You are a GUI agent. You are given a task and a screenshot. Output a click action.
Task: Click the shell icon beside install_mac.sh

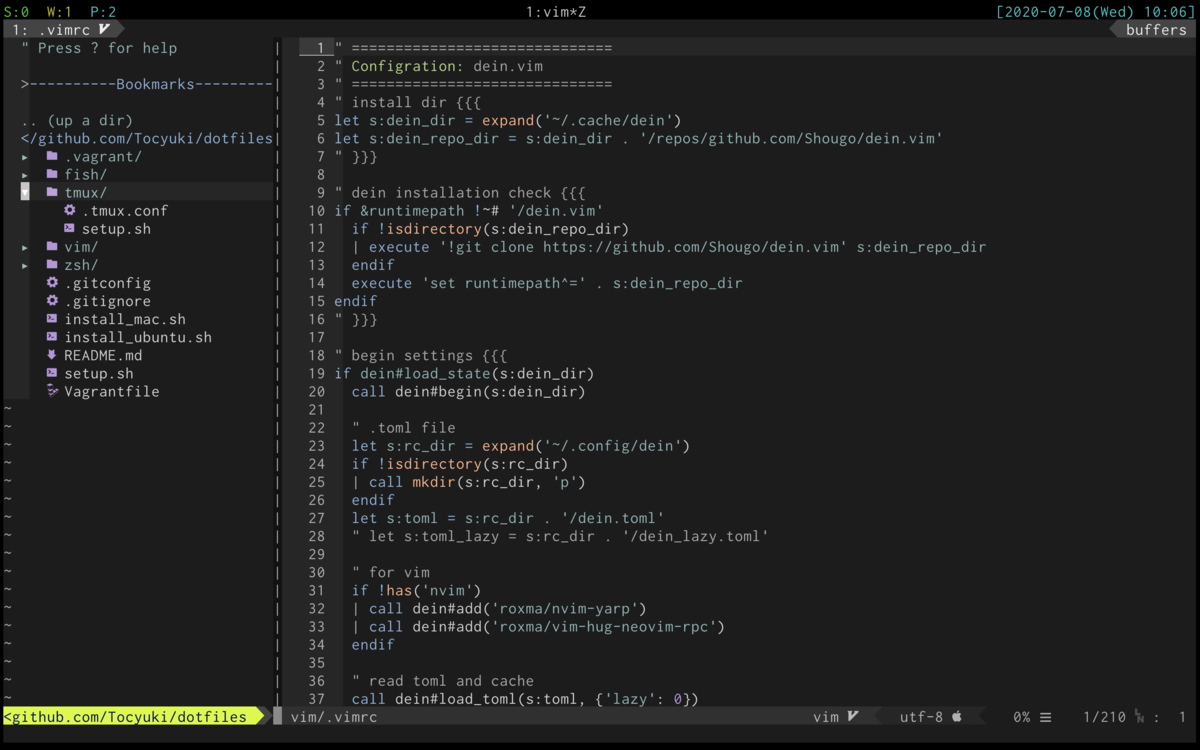[x=52, y=319]
